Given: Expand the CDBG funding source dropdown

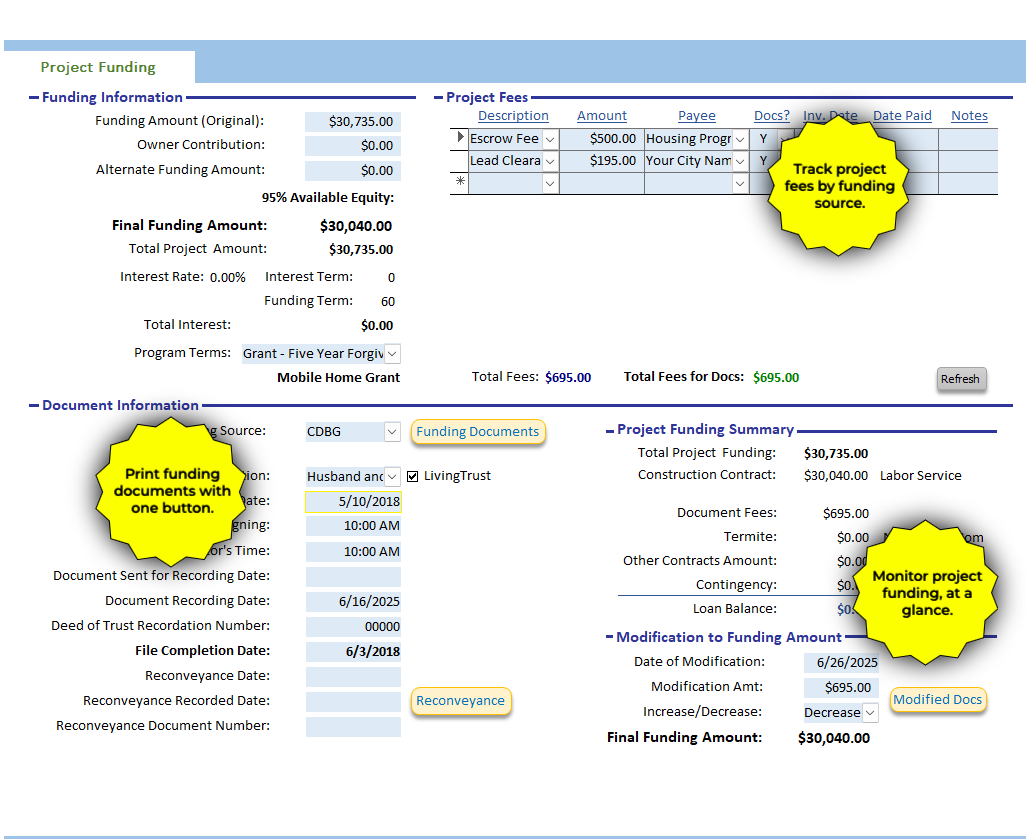Looking at the screenshot, I should (392, 432).
